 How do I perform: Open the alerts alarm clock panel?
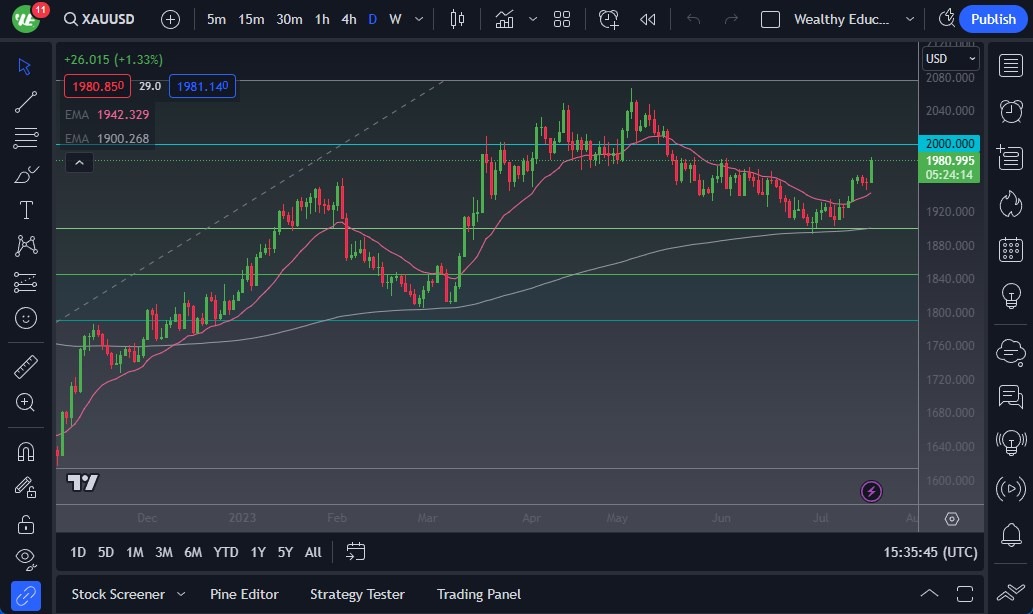point(1010,110)
